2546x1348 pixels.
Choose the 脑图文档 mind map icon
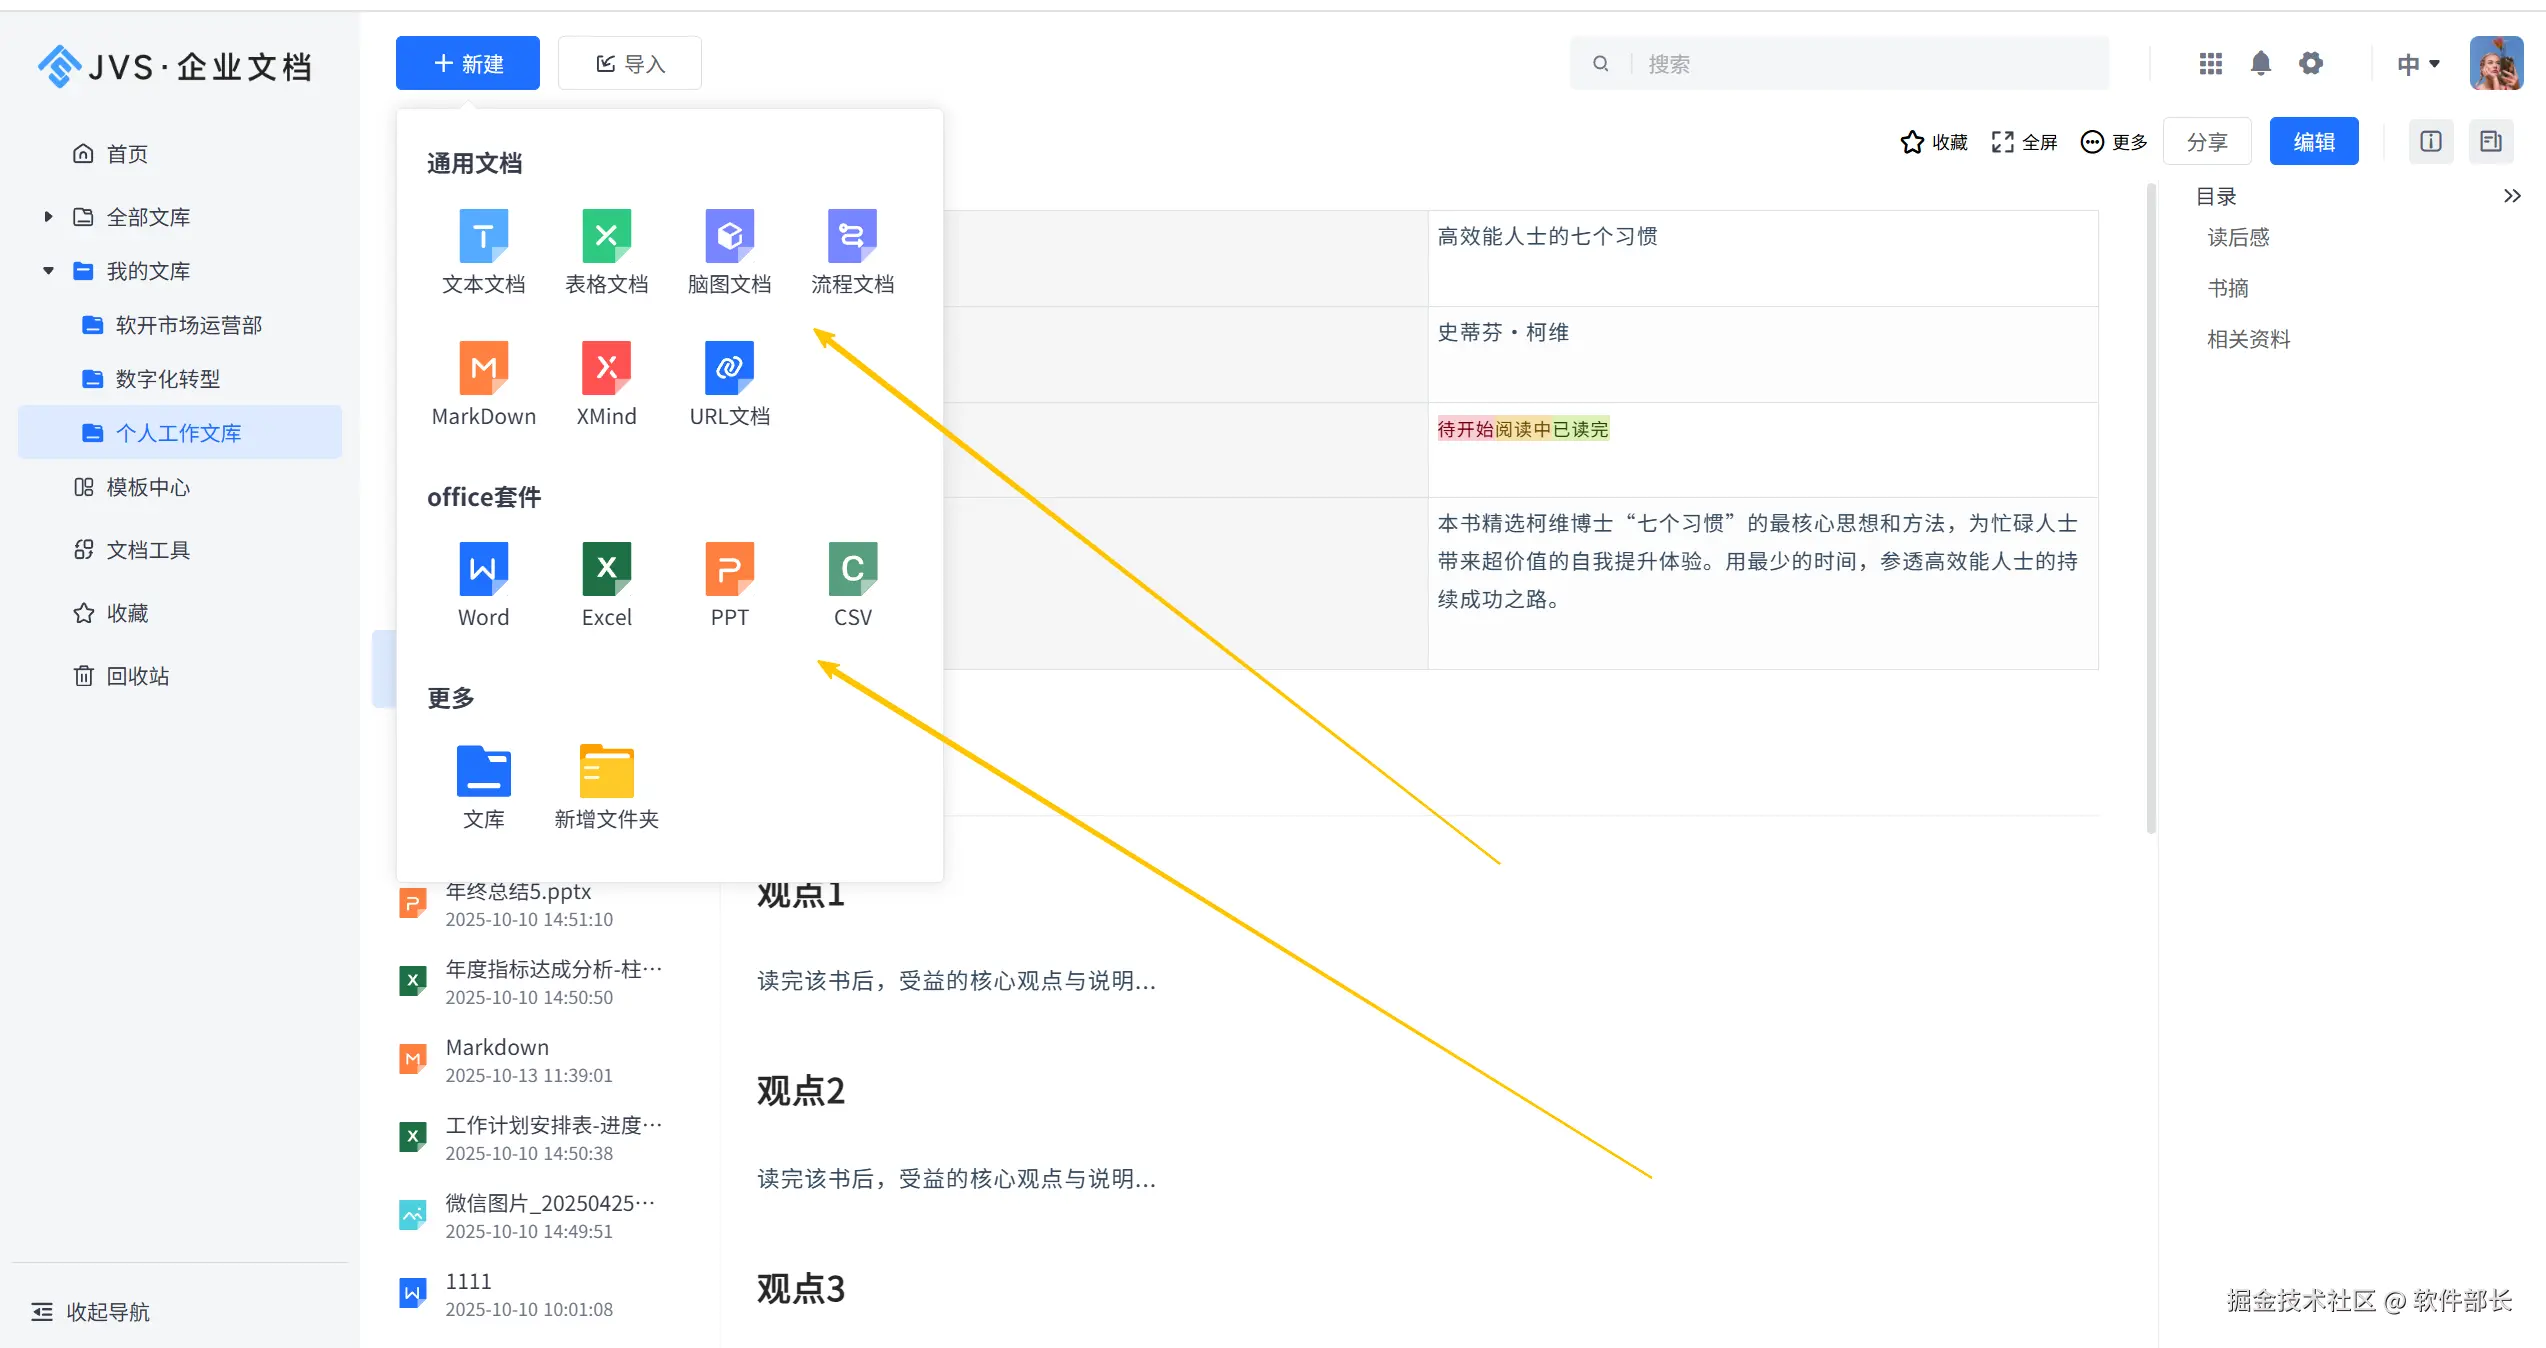[729, 236]
